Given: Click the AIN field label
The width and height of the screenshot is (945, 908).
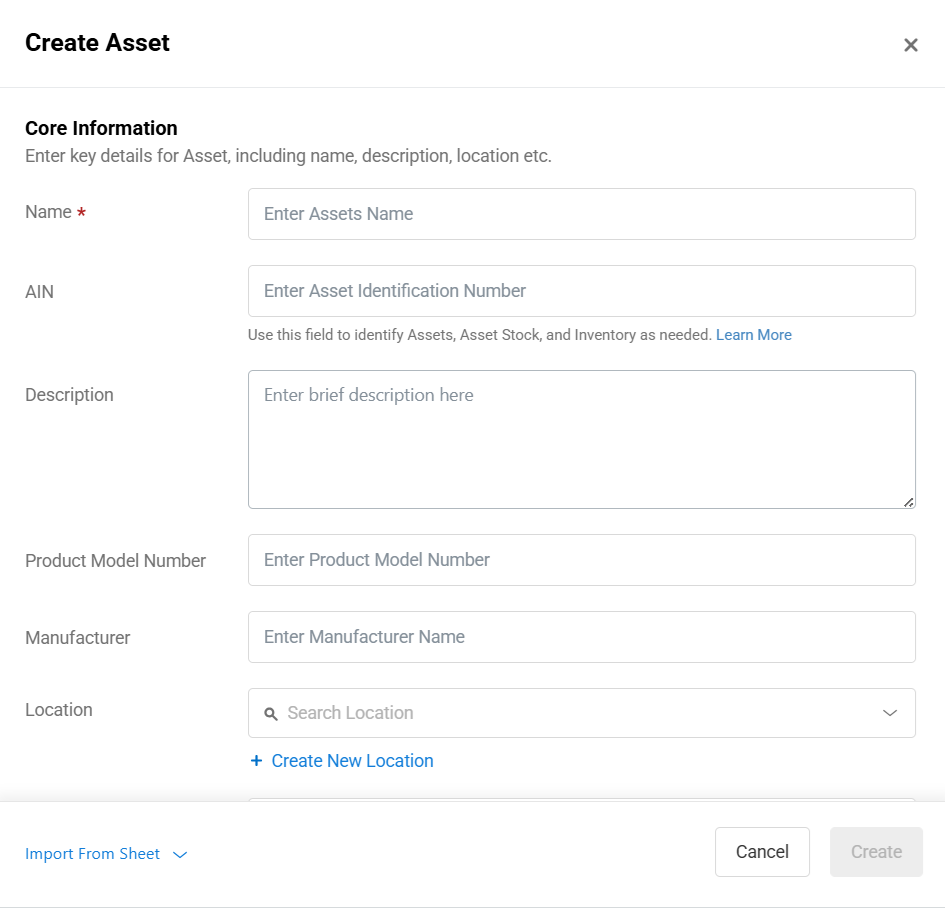Looking at the screenshot, I should (x=39, y=292).
